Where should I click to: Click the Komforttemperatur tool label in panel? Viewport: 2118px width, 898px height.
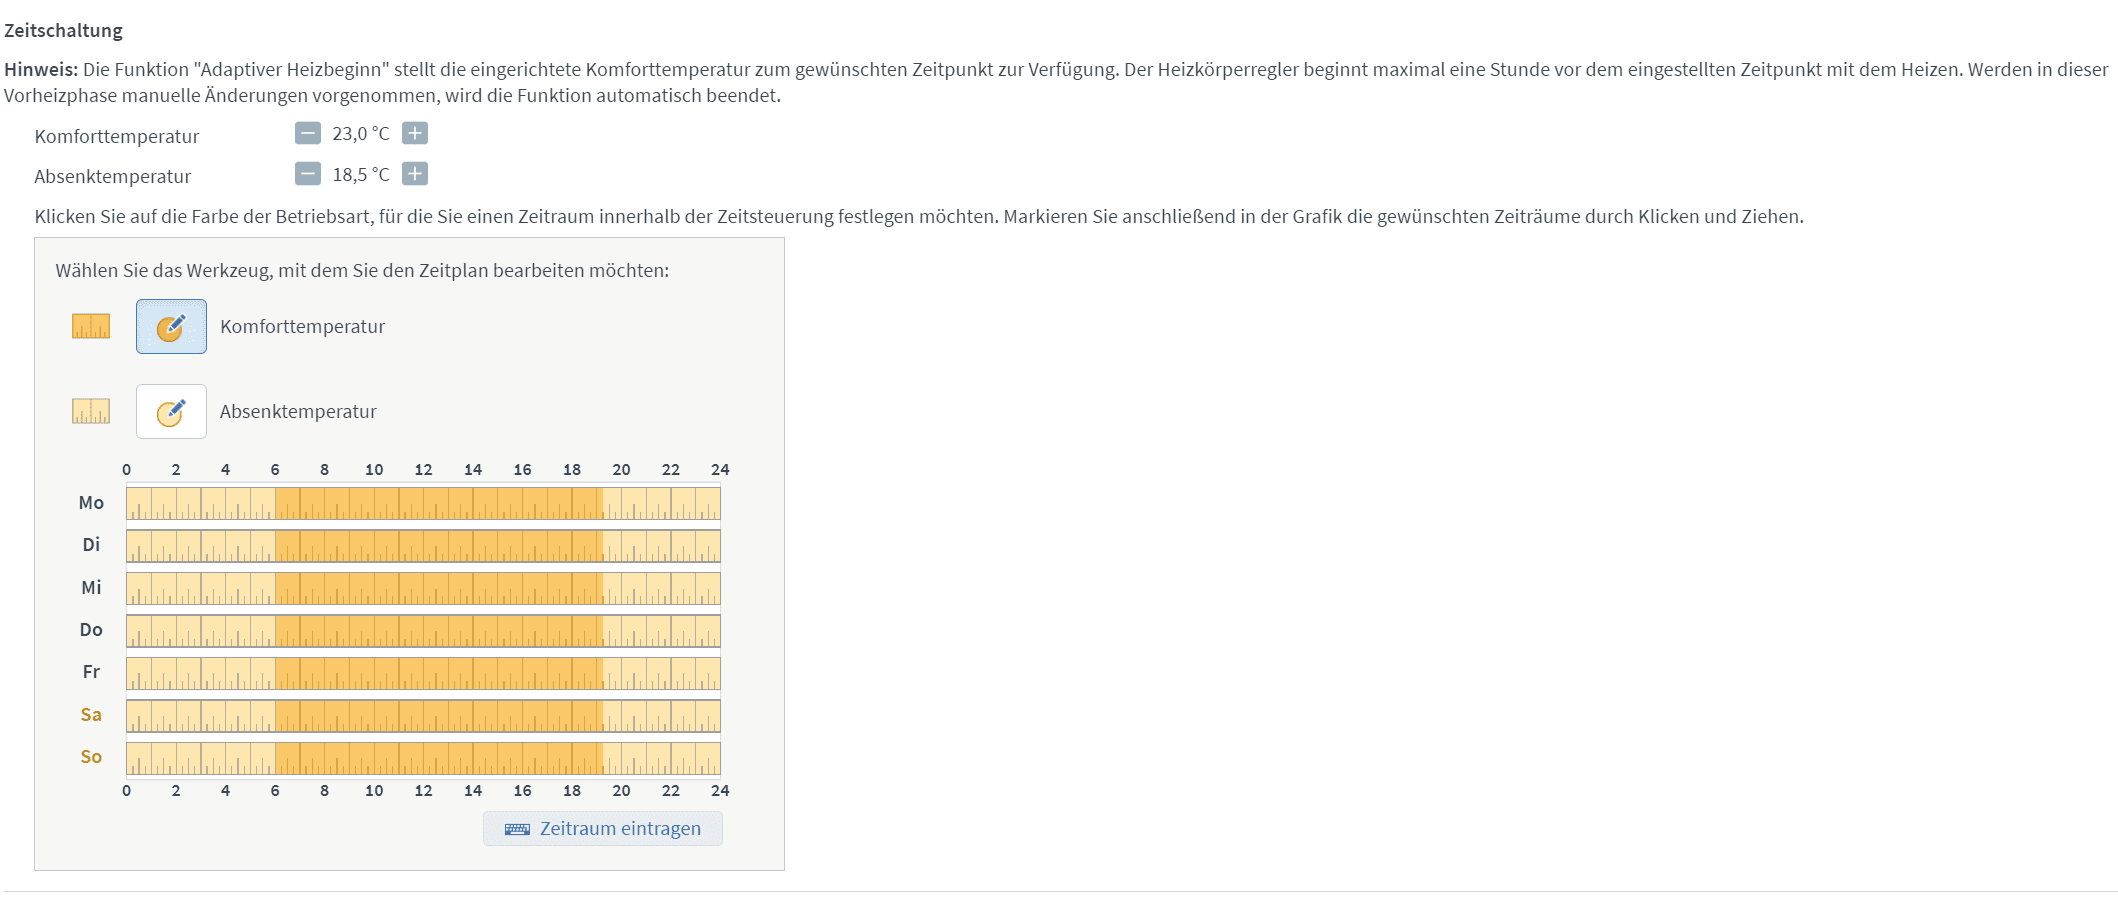coord(302,326)
